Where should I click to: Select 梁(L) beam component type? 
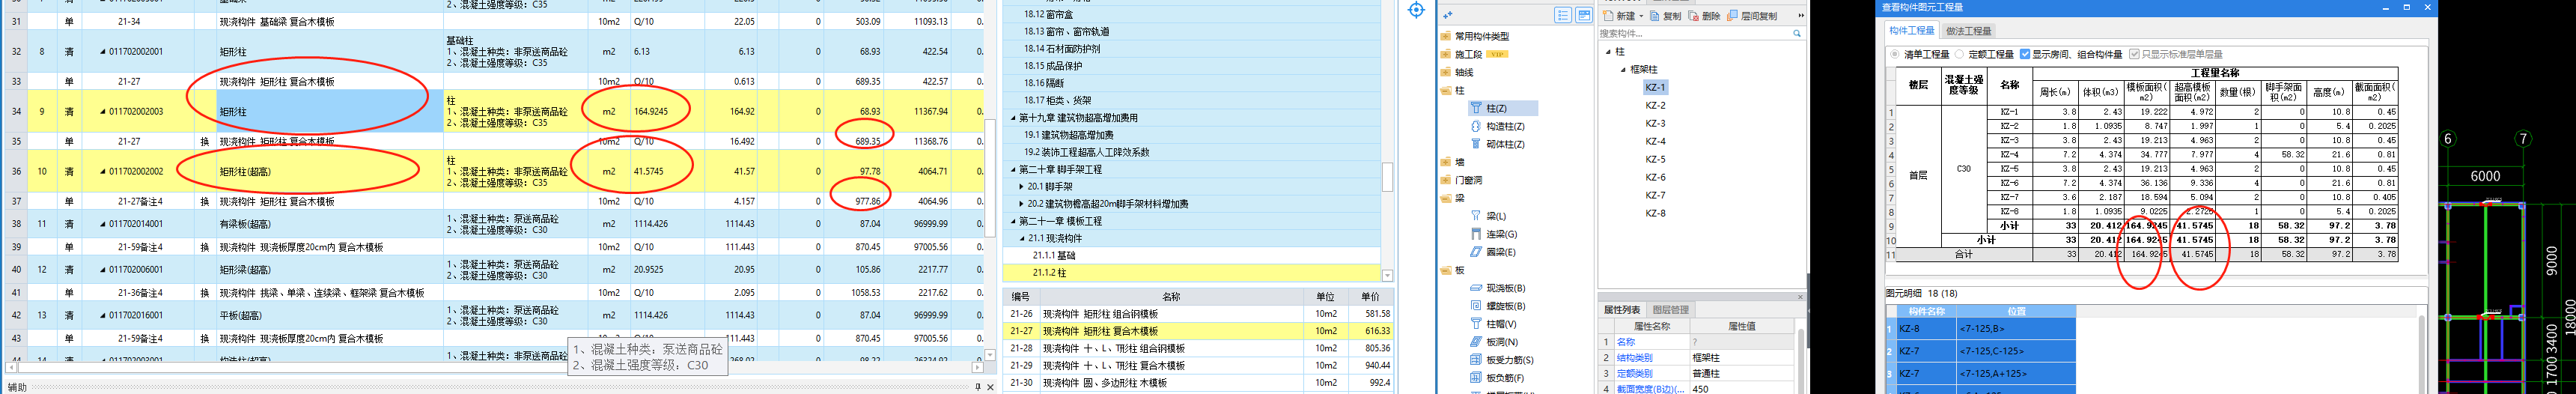click(x=1488, y=216)
